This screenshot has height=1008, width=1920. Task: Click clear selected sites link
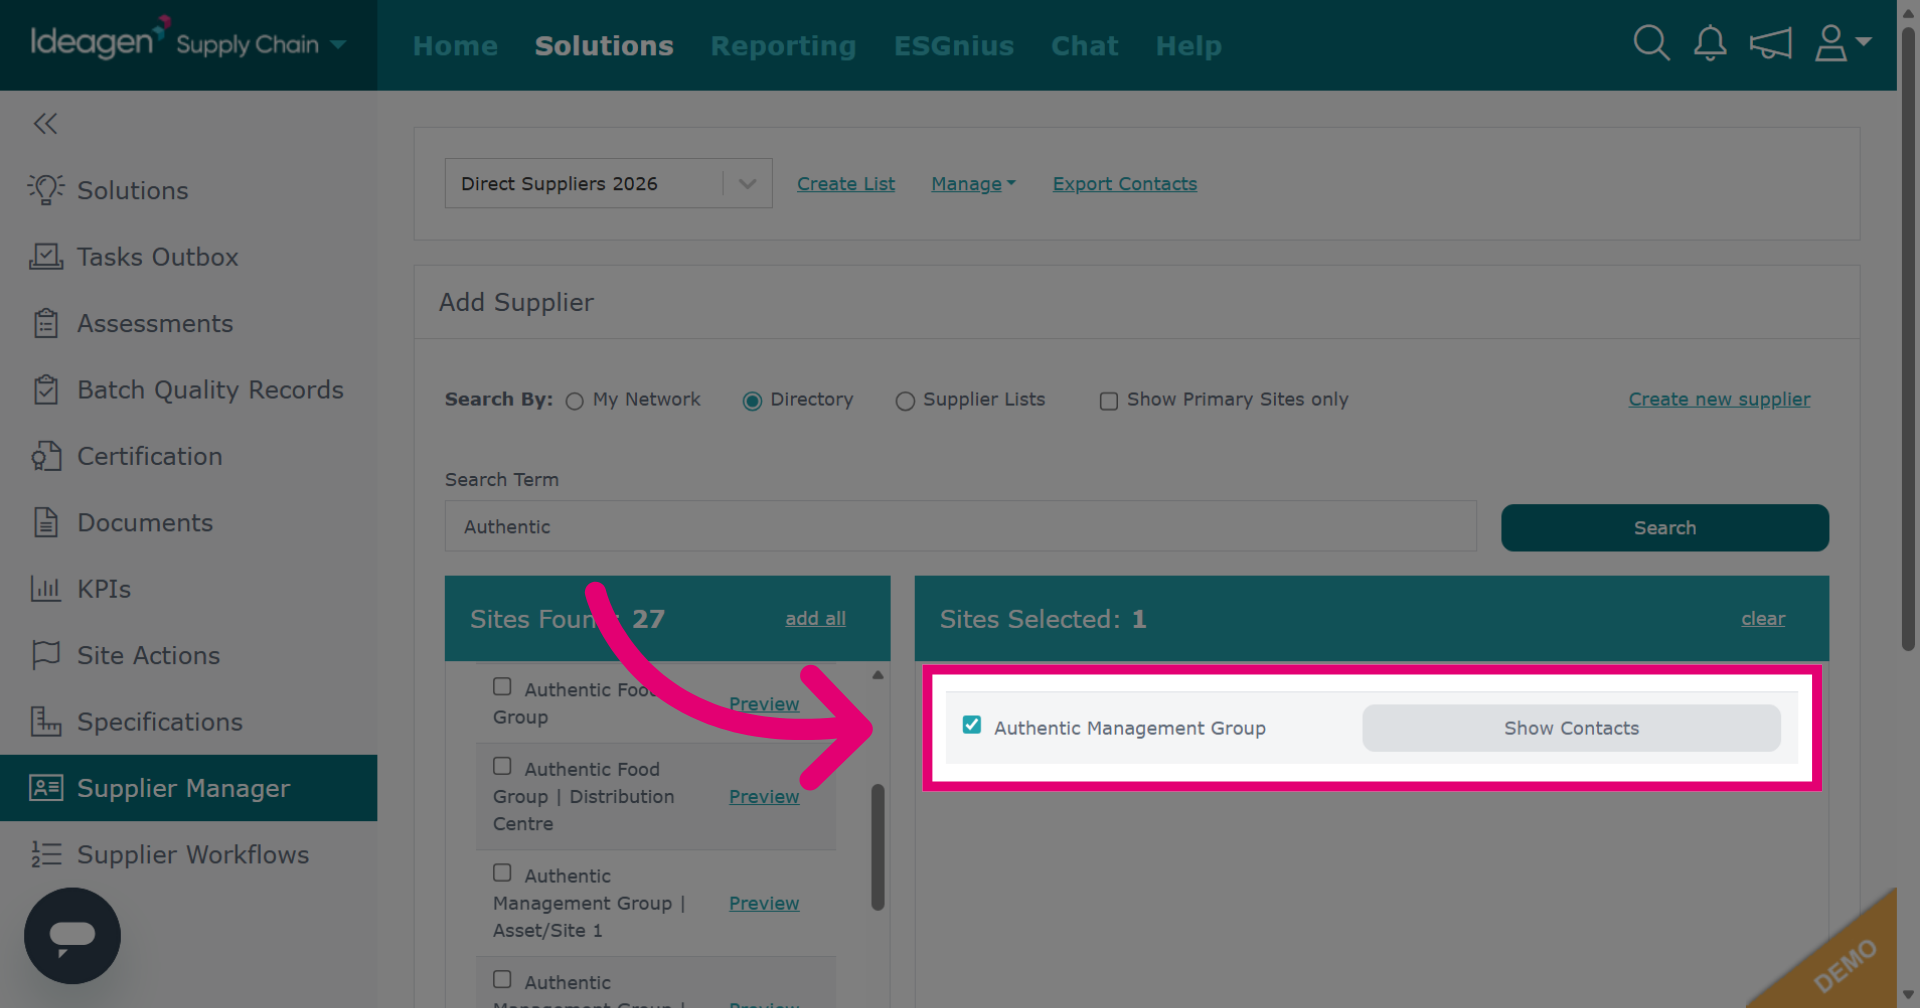coord(1763,619)
